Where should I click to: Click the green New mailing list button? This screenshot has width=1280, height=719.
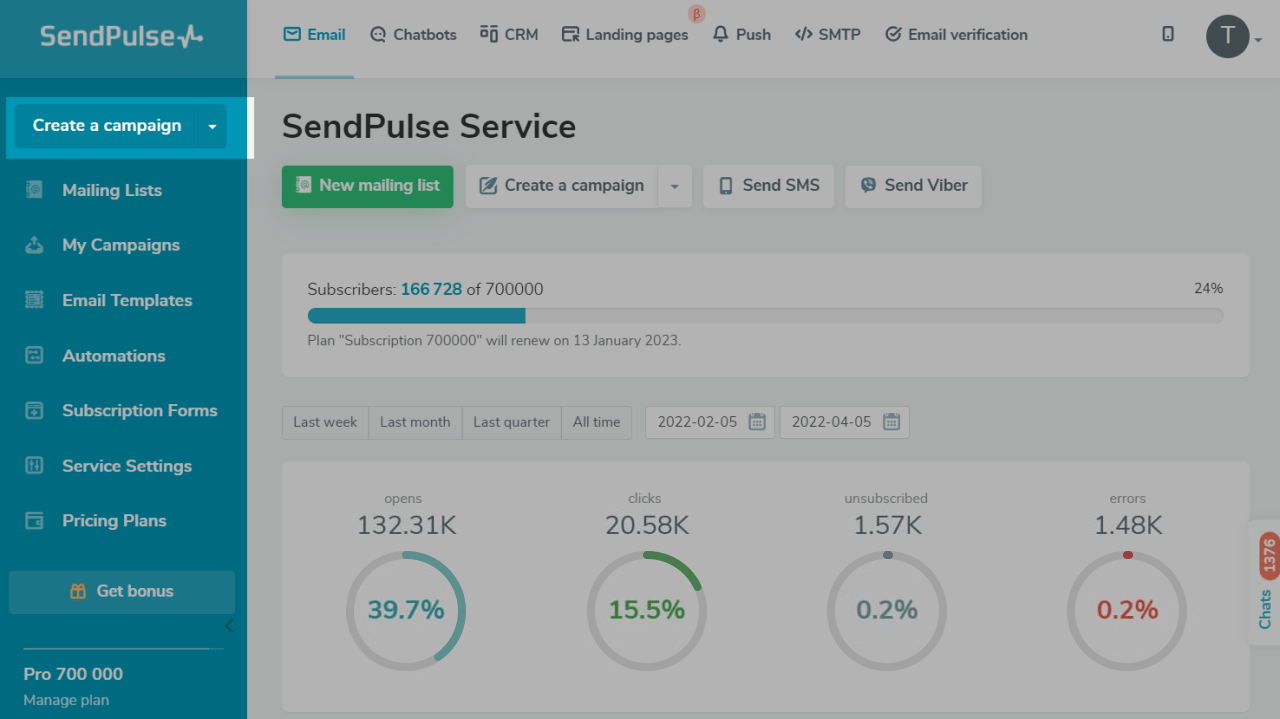(x=367, y=186)
